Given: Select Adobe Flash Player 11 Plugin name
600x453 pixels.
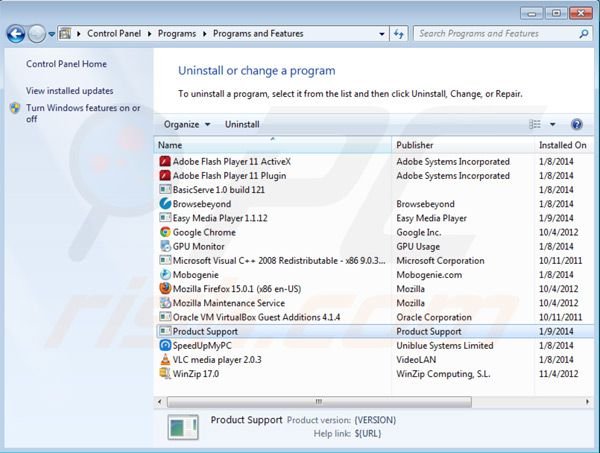Looking at the screenshot, I should [230, 176].
